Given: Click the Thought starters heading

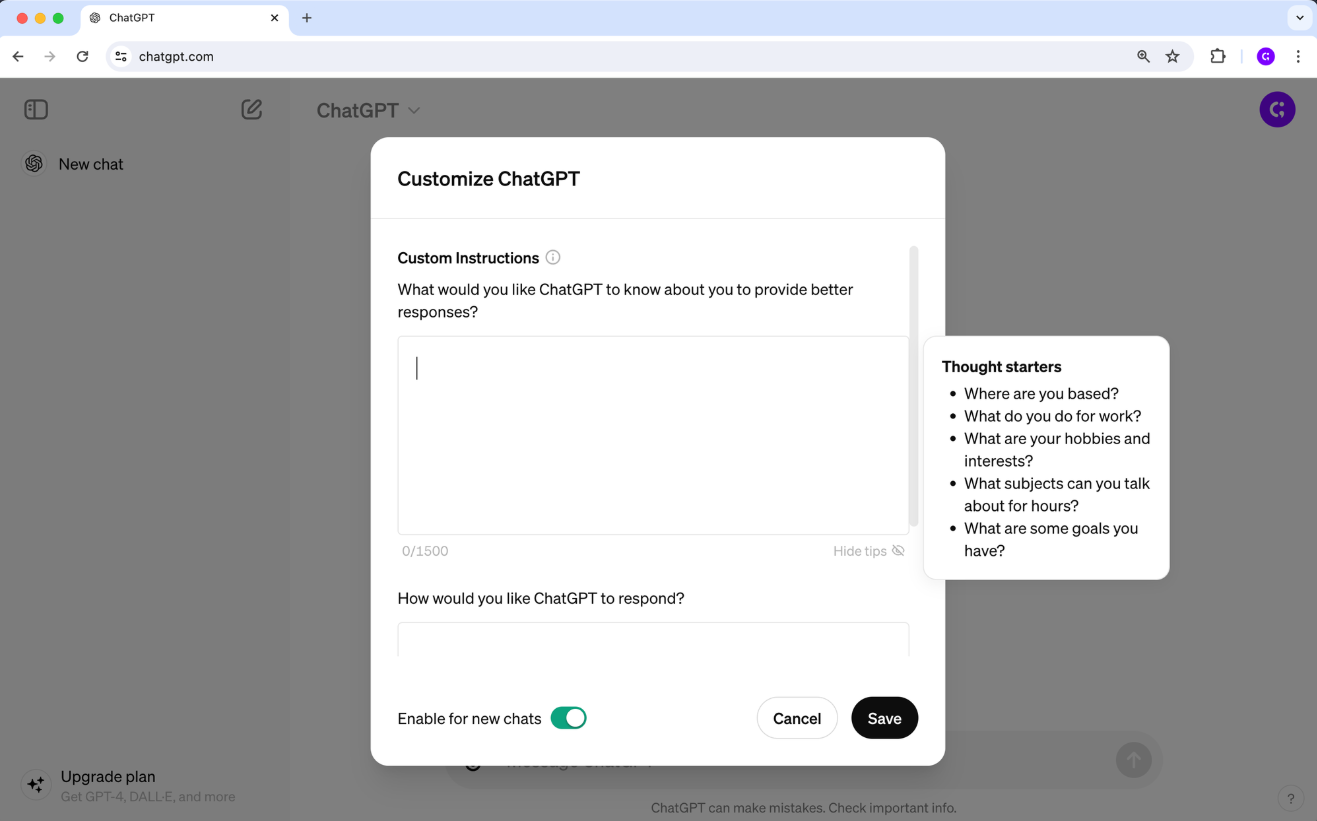Looking at the screenshot, I should (x=1001, y=367).
